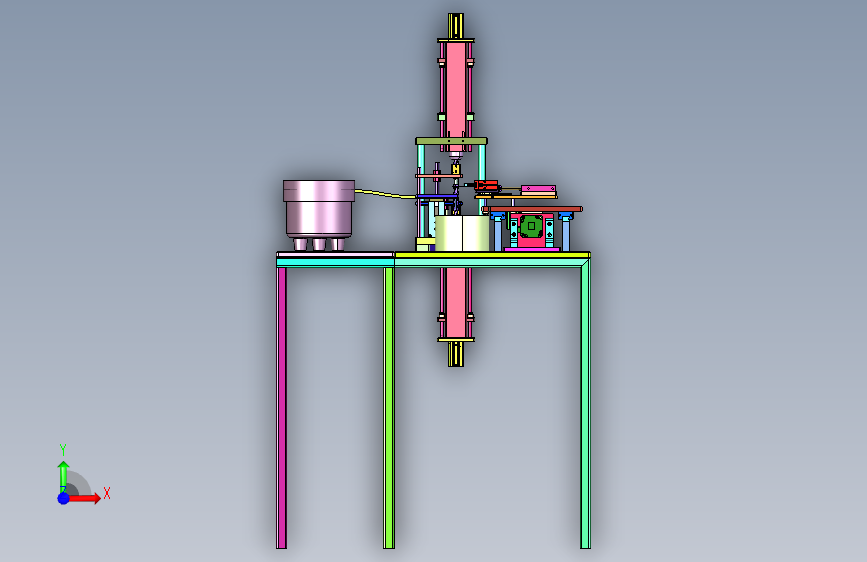The height and width of the screenshot is (562, 867).
Task: Select the lower pink cylinder below the table
Action: click(x=456, y=303)
